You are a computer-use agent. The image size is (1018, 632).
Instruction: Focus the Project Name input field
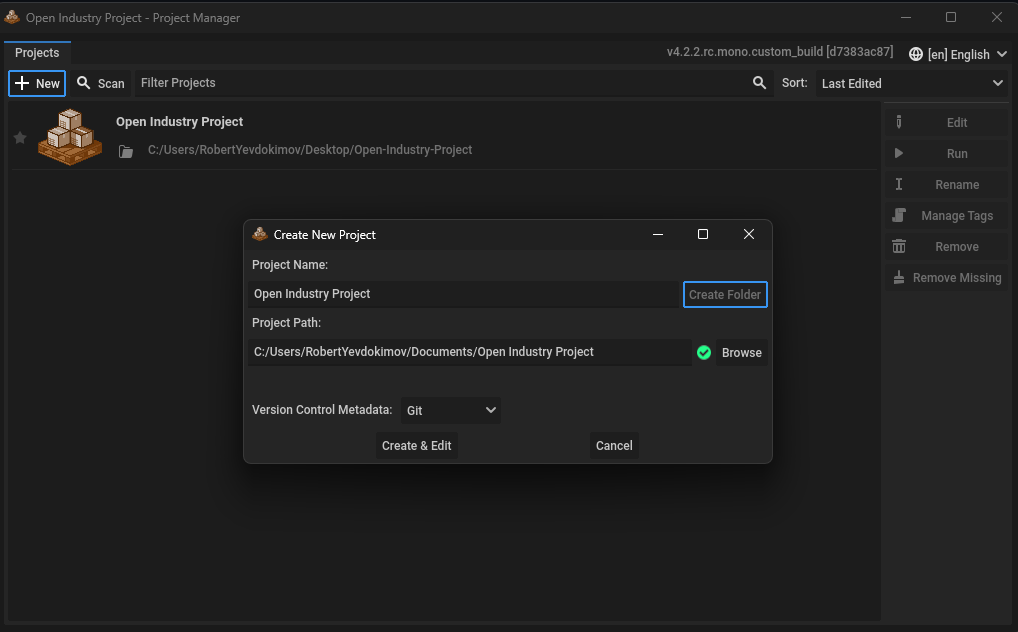(x=464, y=294)
